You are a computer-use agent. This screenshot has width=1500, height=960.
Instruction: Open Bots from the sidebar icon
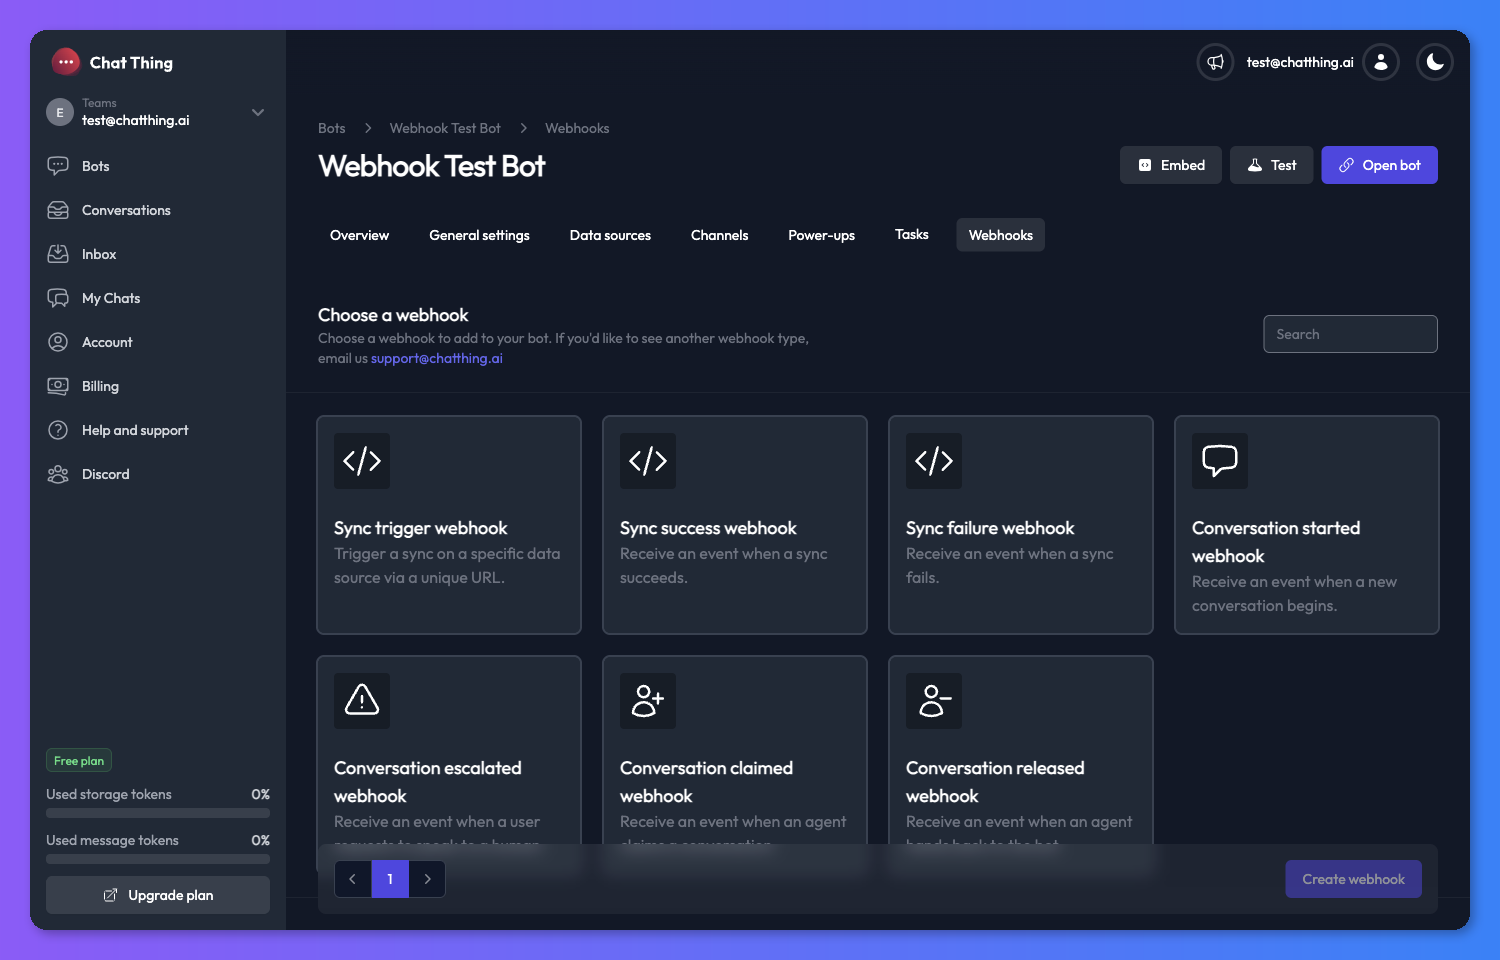[x=58, y=166]
